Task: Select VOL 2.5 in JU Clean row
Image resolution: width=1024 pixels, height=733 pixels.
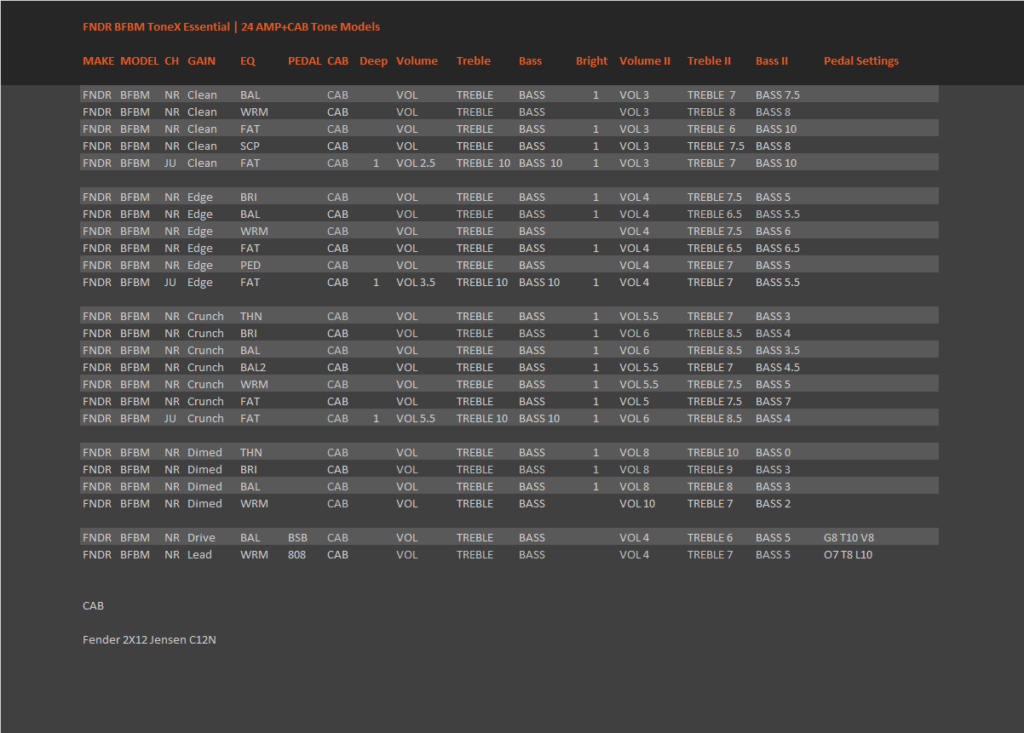Action: tap(415, 163)
